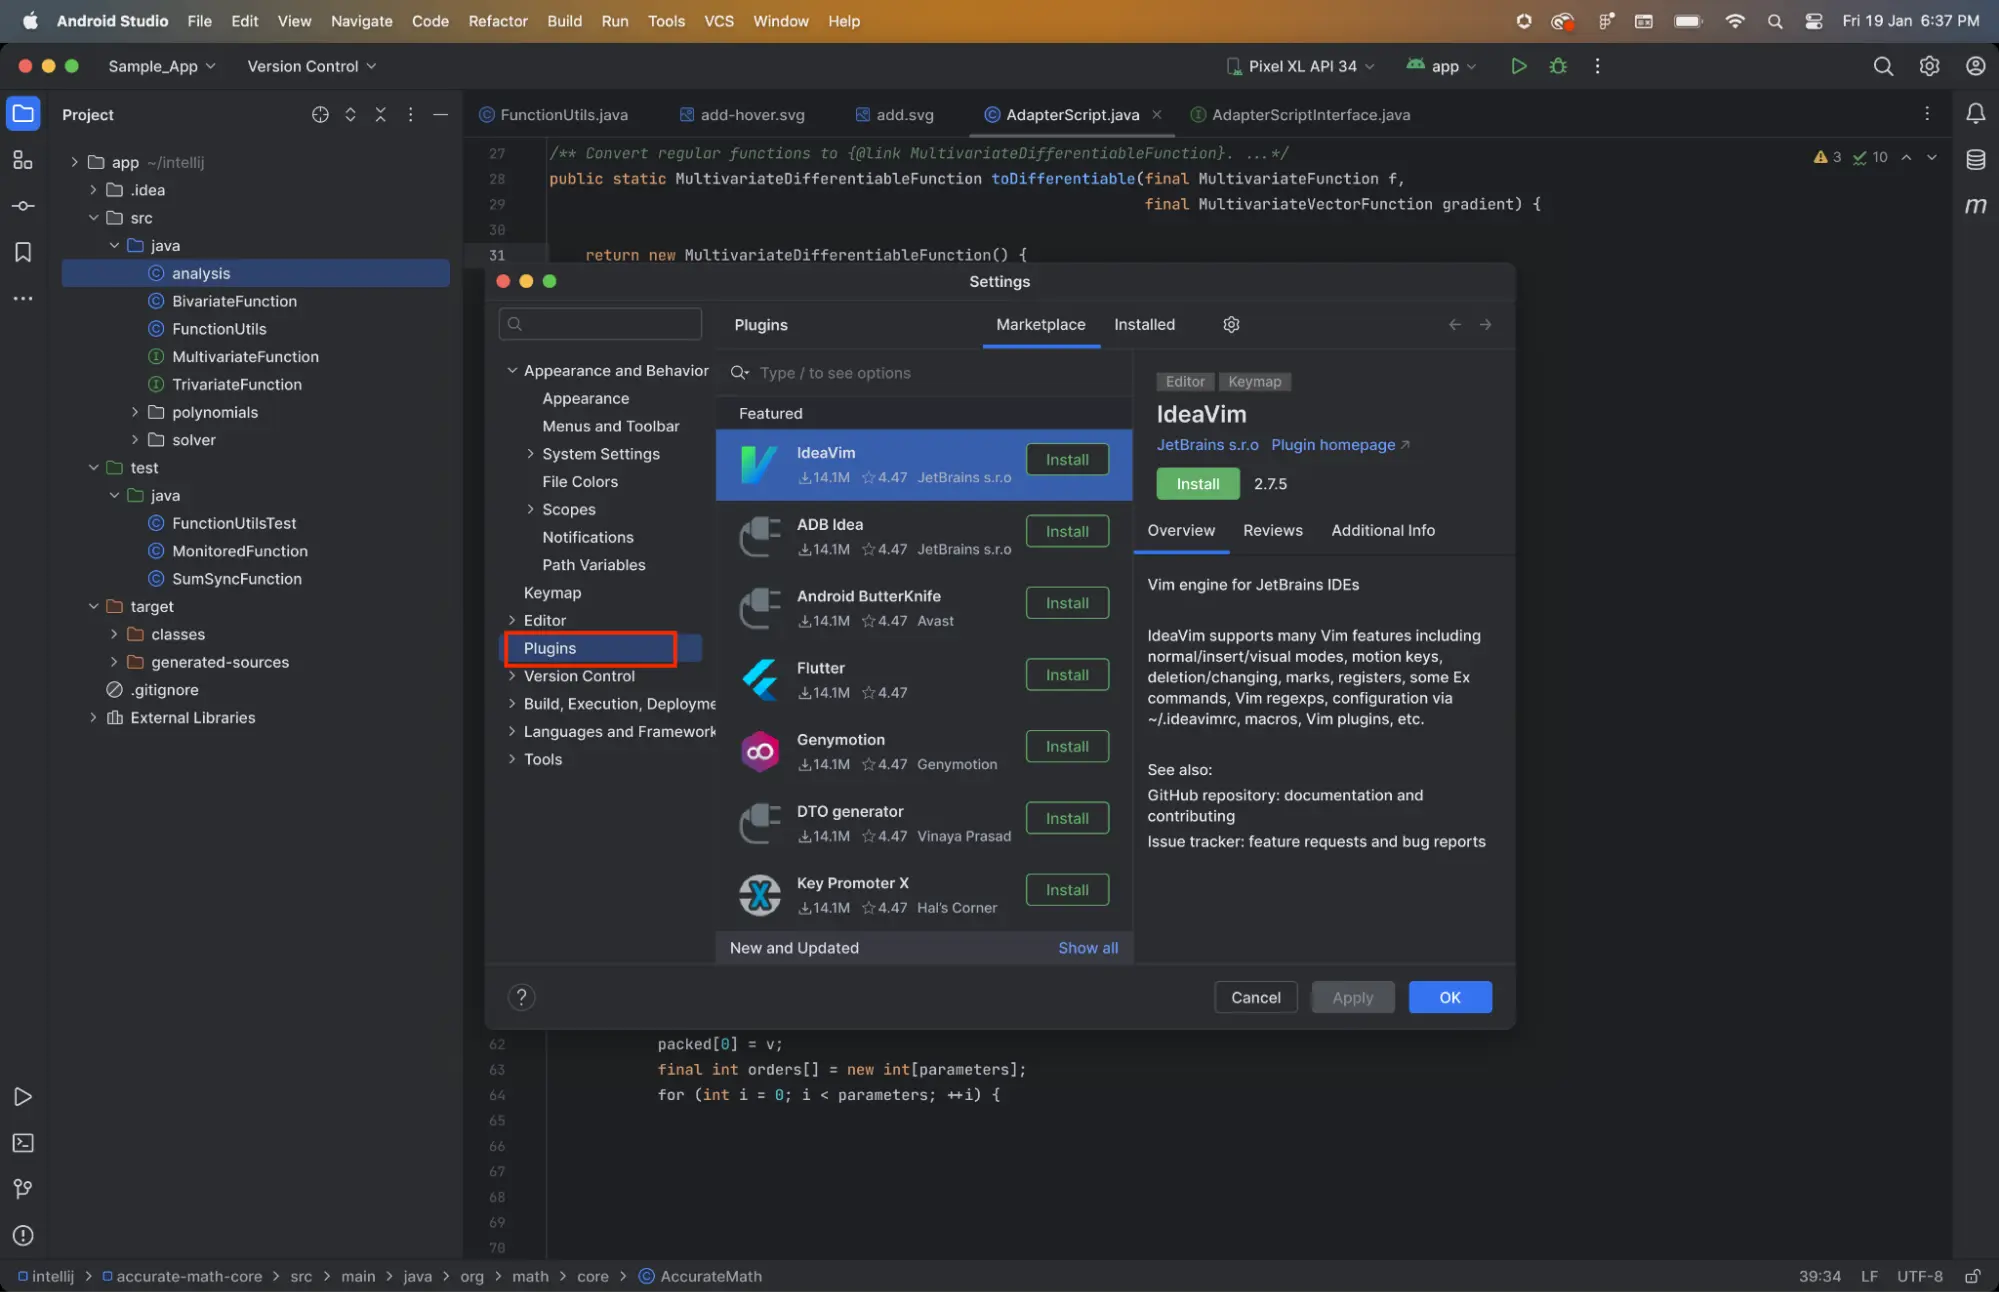Image resolution: width=1999 pixels, height=1293 pixels.
Task: Click the warnings indicator showing 3
Action: tap(1827, 157)
